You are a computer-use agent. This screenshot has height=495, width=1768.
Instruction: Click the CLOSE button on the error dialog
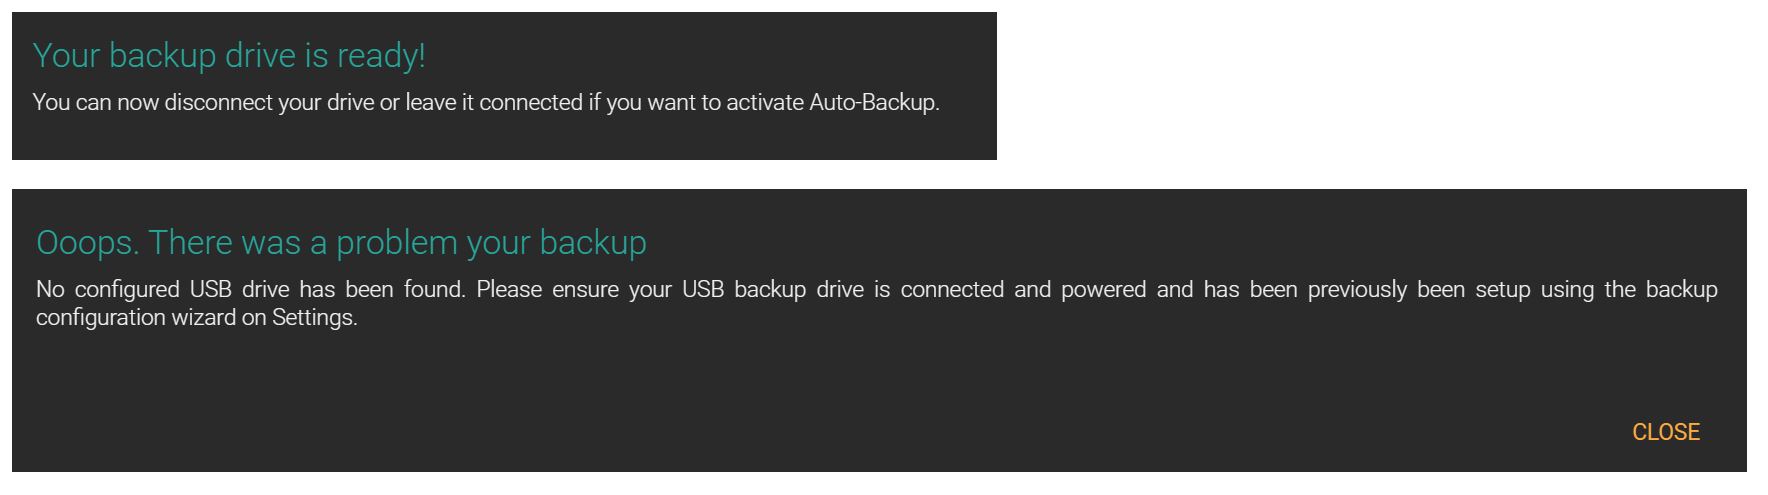point(1665,432)
